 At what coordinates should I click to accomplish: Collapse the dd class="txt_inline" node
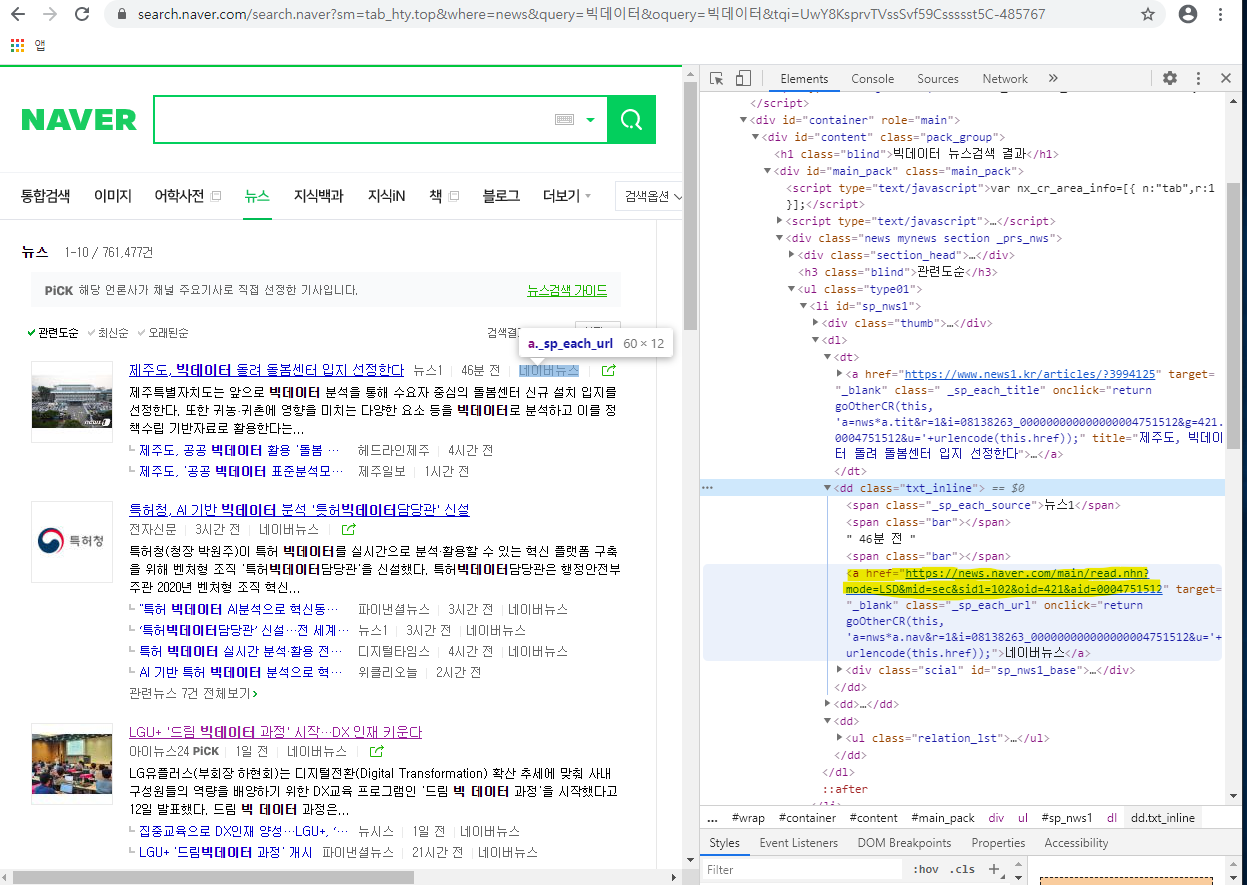[x=828, y=488]
